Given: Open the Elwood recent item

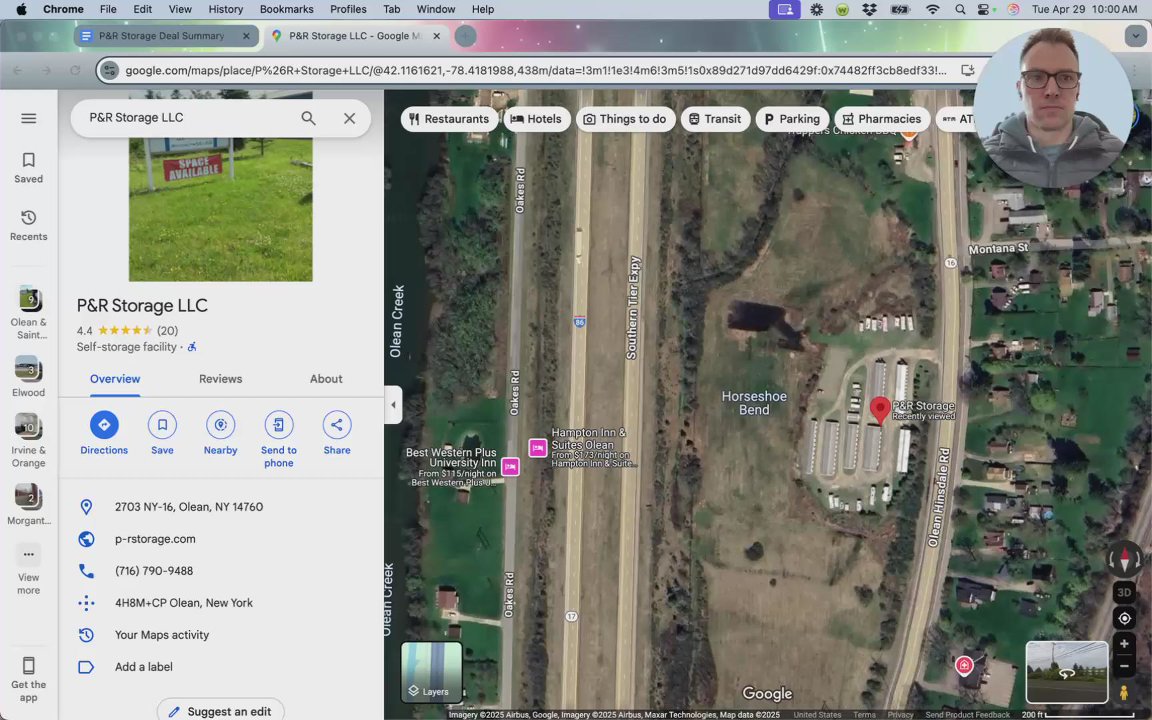Looking at the screenshot, I should [x=29, y=376].
